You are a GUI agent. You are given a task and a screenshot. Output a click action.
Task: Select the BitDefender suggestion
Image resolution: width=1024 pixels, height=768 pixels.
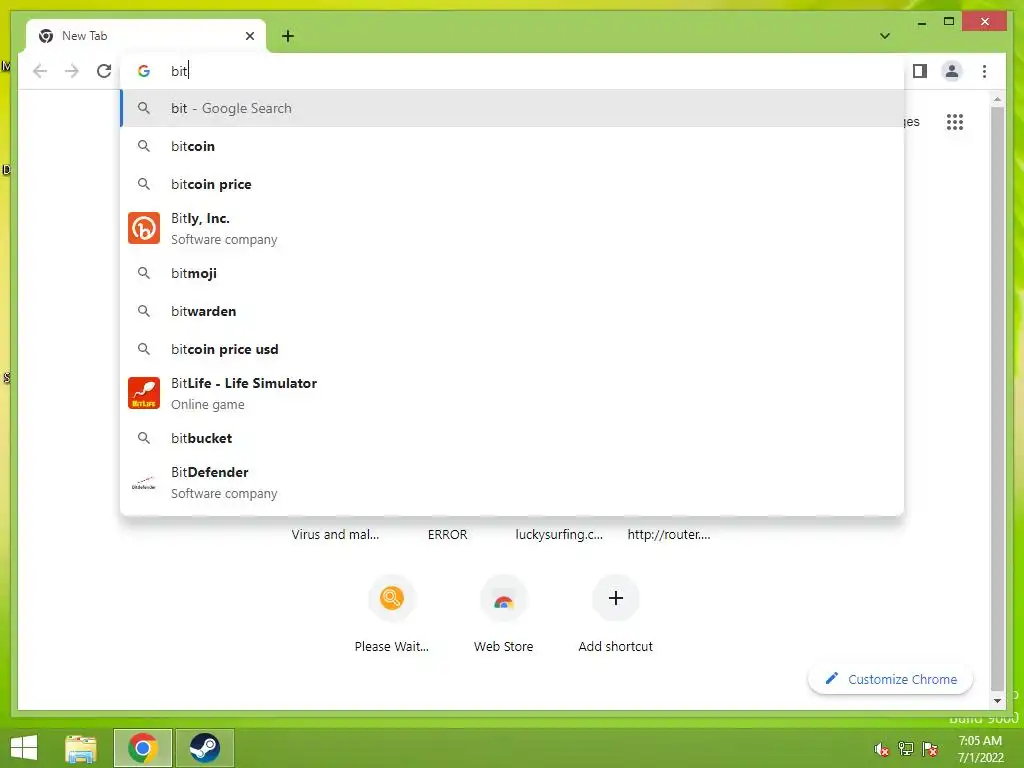click(x=512, y=482)
